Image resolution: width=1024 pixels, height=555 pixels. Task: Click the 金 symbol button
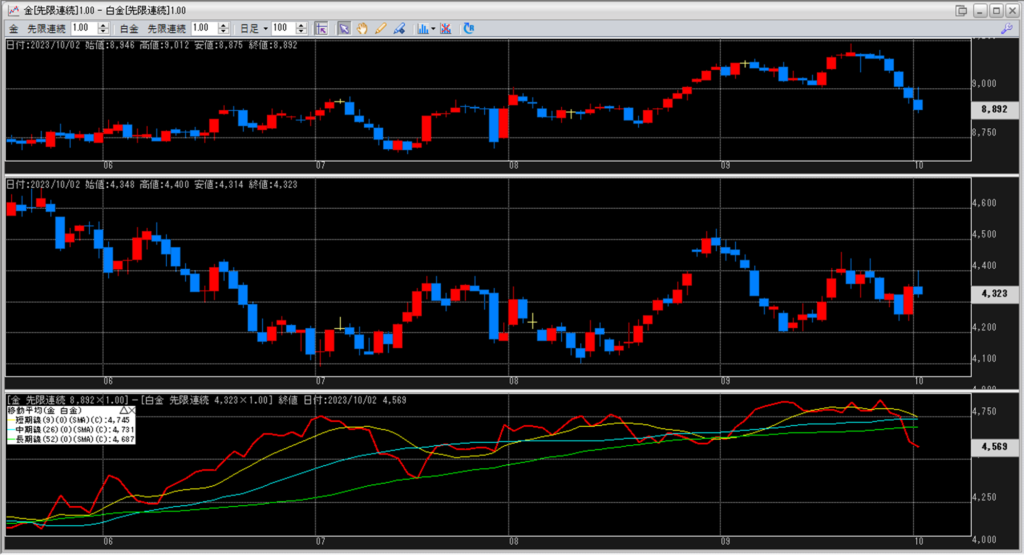click(x=13, y=28)
